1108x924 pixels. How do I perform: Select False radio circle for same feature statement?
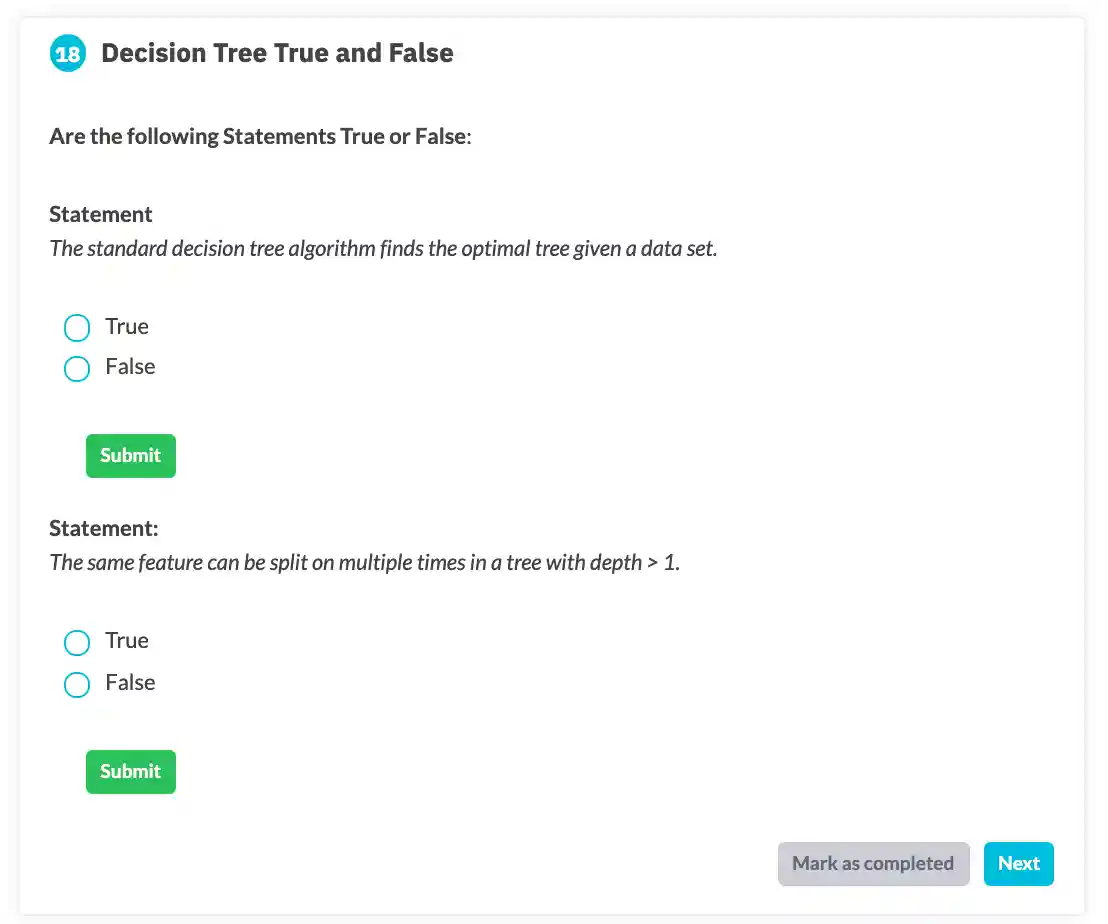point(77,684)
